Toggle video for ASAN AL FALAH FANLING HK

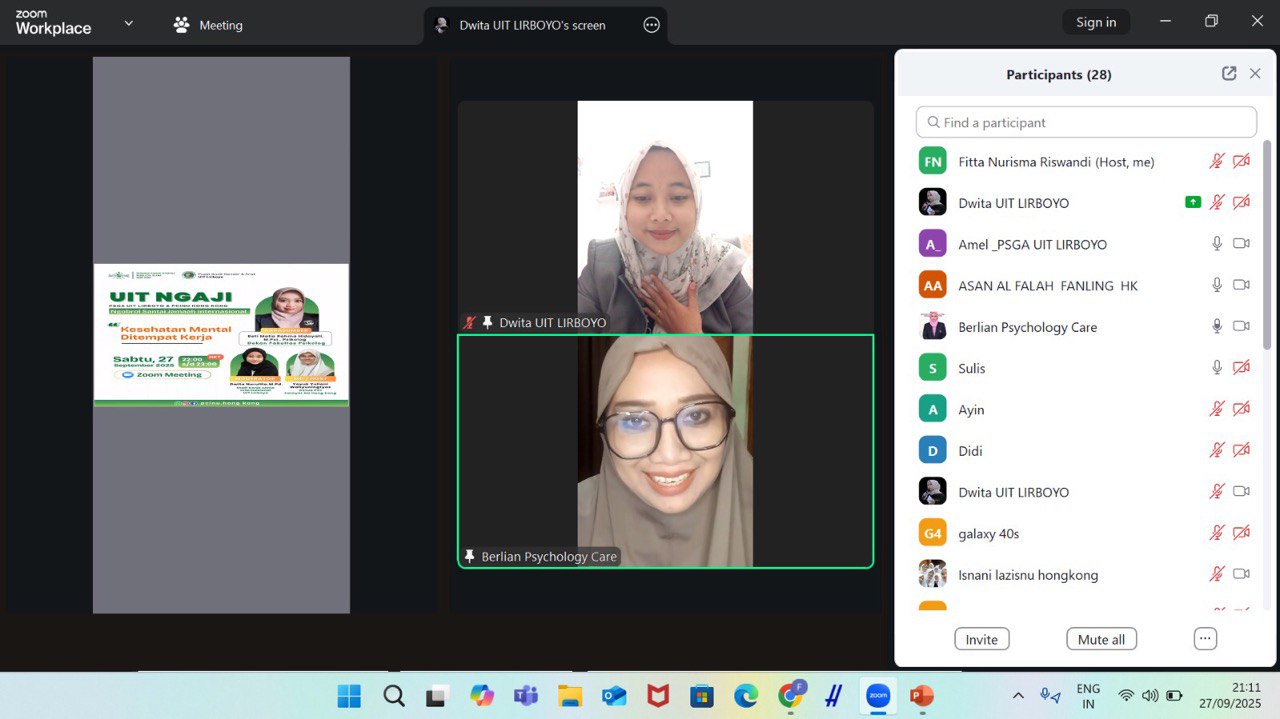(x=1241, y=285)
